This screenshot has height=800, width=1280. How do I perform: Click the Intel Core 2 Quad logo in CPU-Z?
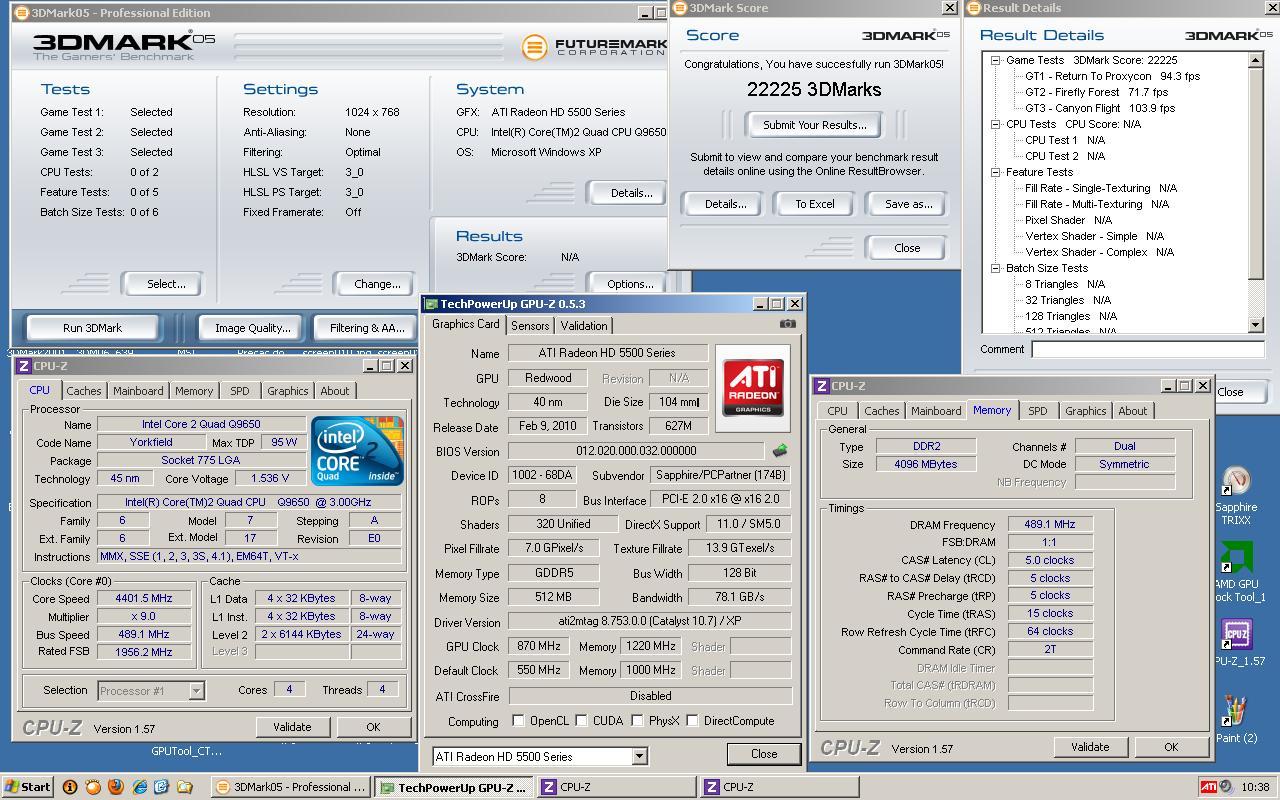coord(357,450)
